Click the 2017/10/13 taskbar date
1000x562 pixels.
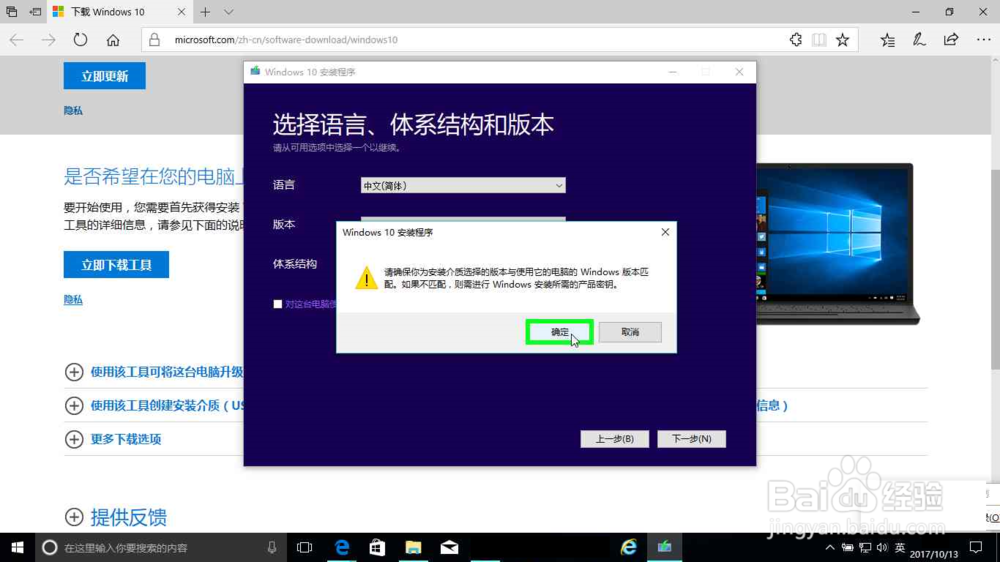point(934,554)
